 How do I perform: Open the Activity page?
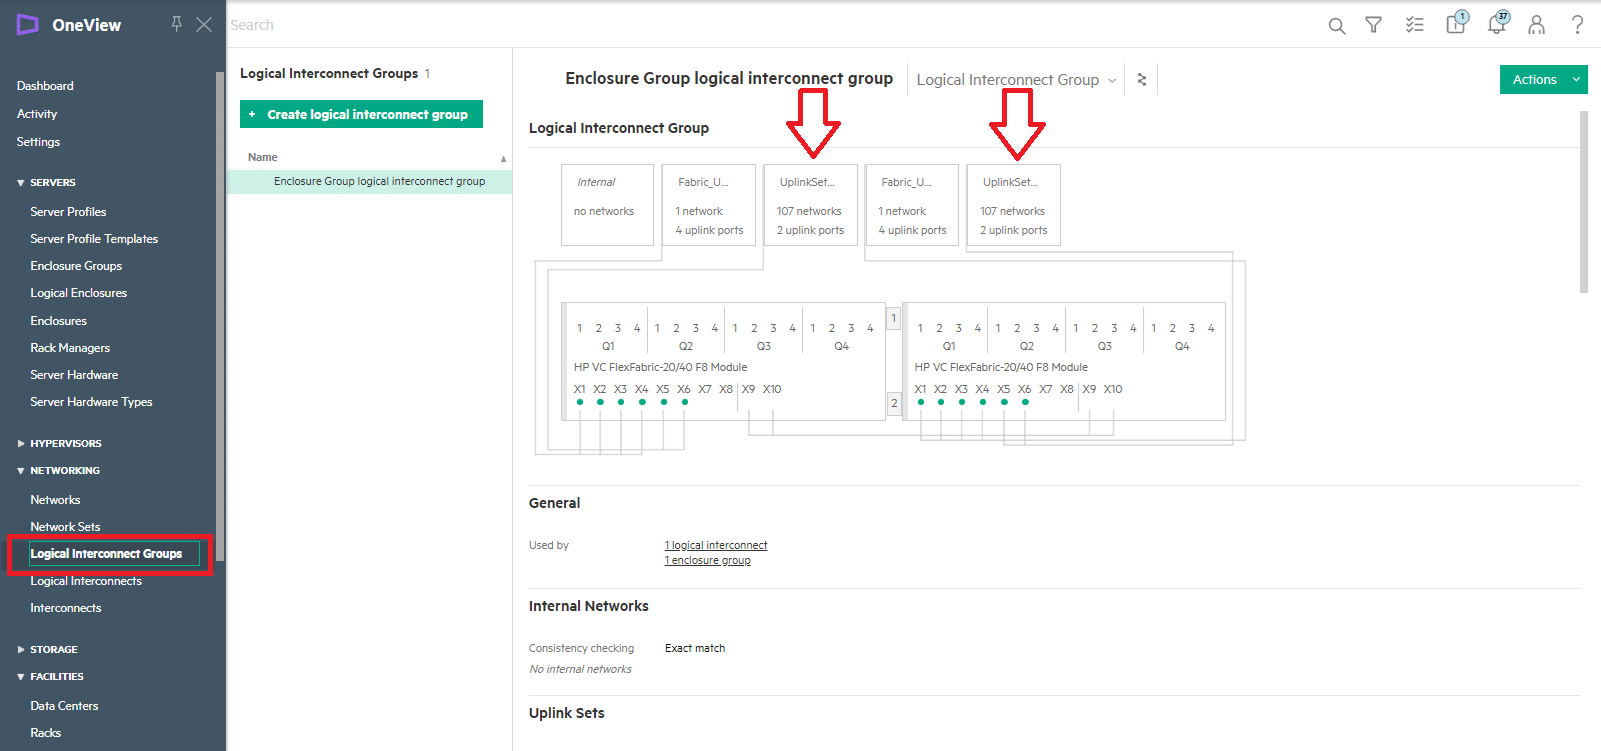[37, 114]
